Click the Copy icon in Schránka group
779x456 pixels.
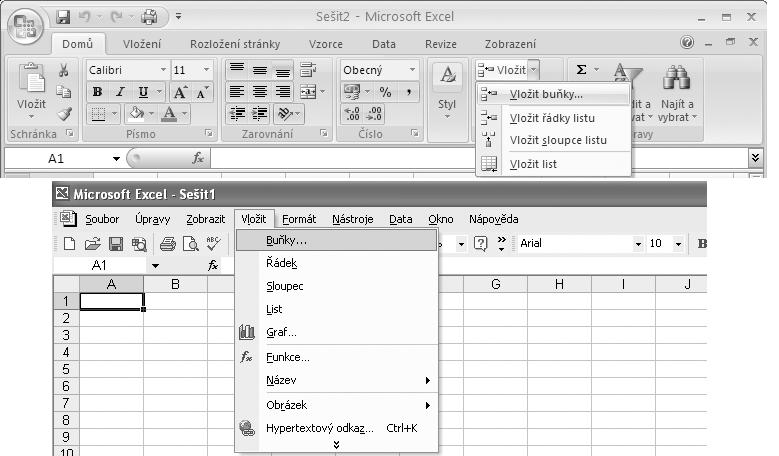[x=64, y=92]
